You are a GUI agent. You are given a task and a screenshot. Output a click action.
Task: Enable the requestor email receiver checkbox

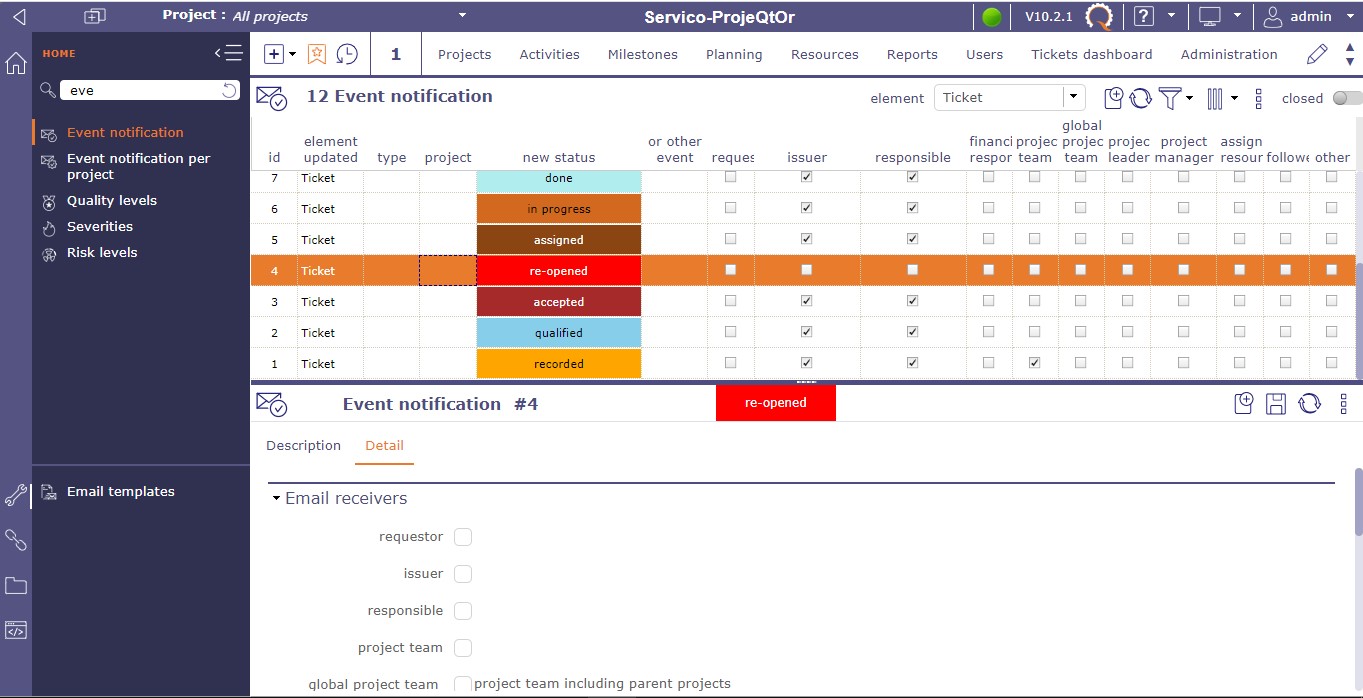[x=463, y=537]
